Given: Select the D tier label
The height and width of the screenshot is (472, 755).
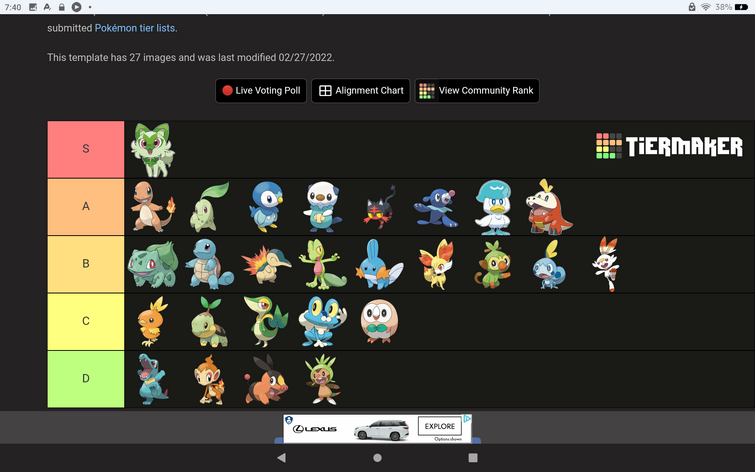Looking at the screenshot, I should 86,379.
